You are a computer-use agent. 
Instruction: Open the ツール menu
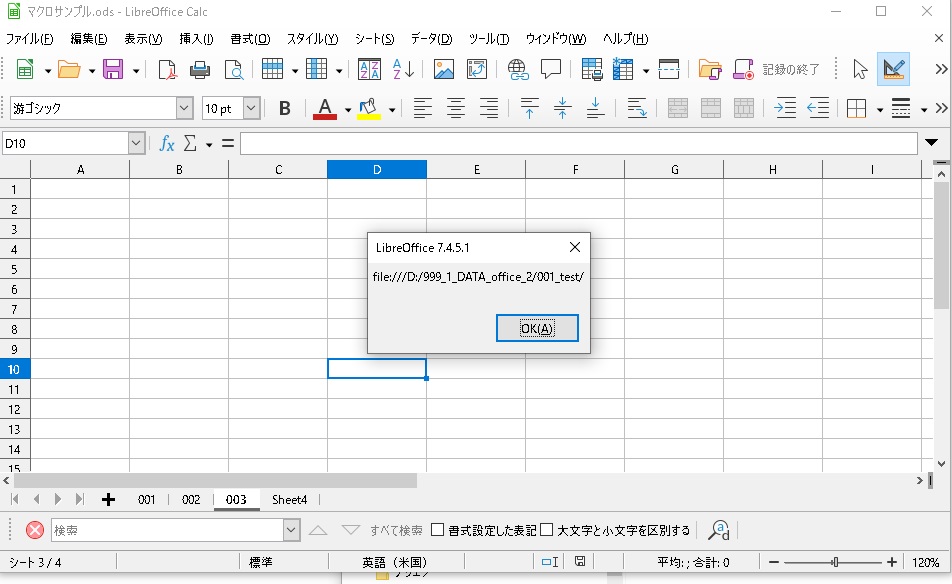click(489, 39)
